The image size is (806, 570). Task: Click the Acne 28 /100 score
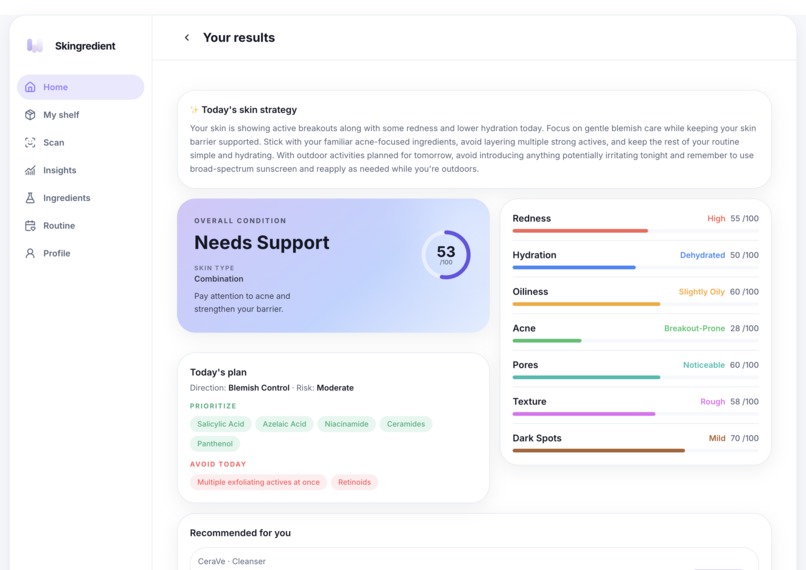(x=744, y=328)
